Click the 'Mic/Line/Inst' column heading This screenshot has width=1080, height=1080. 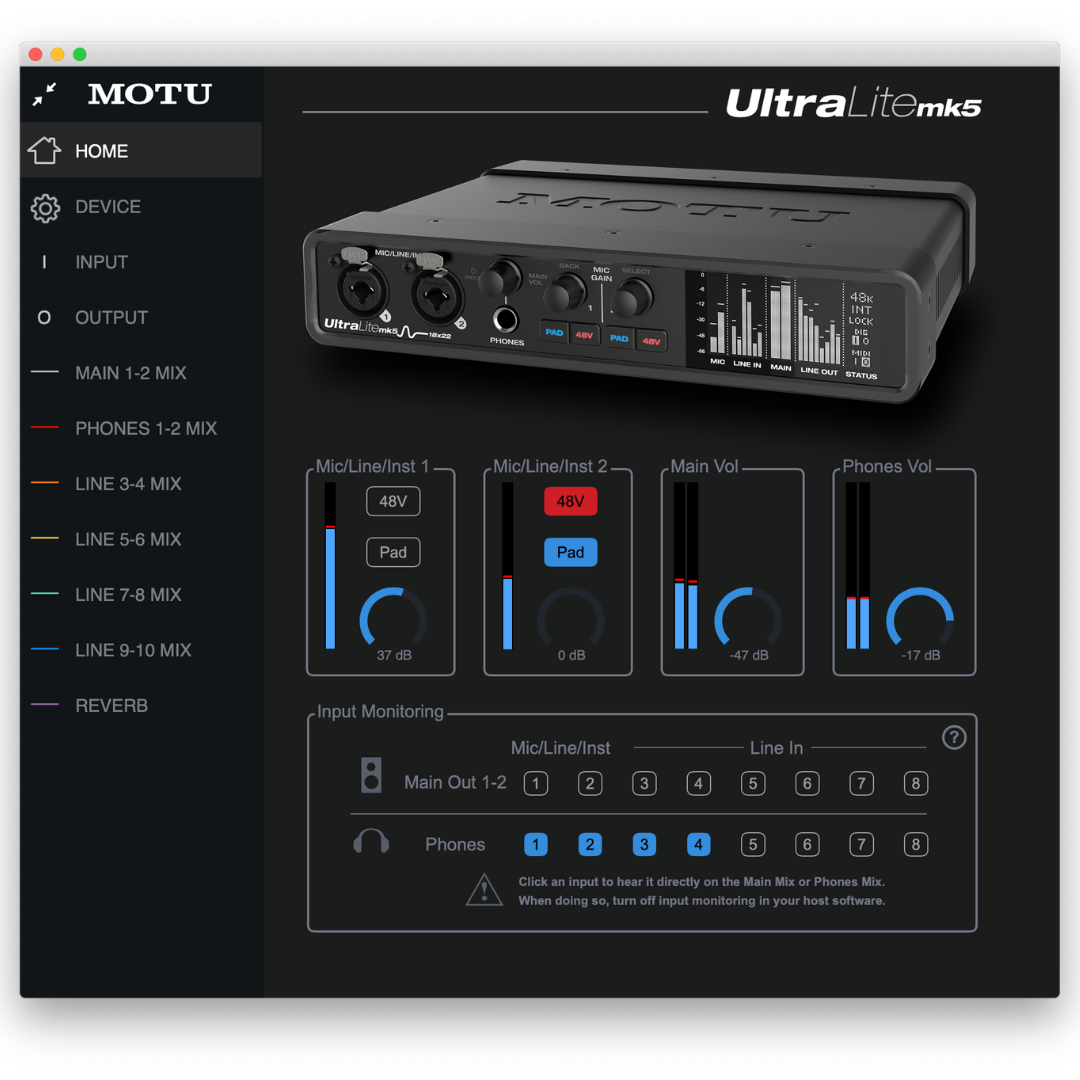click(x=561, y=748)
